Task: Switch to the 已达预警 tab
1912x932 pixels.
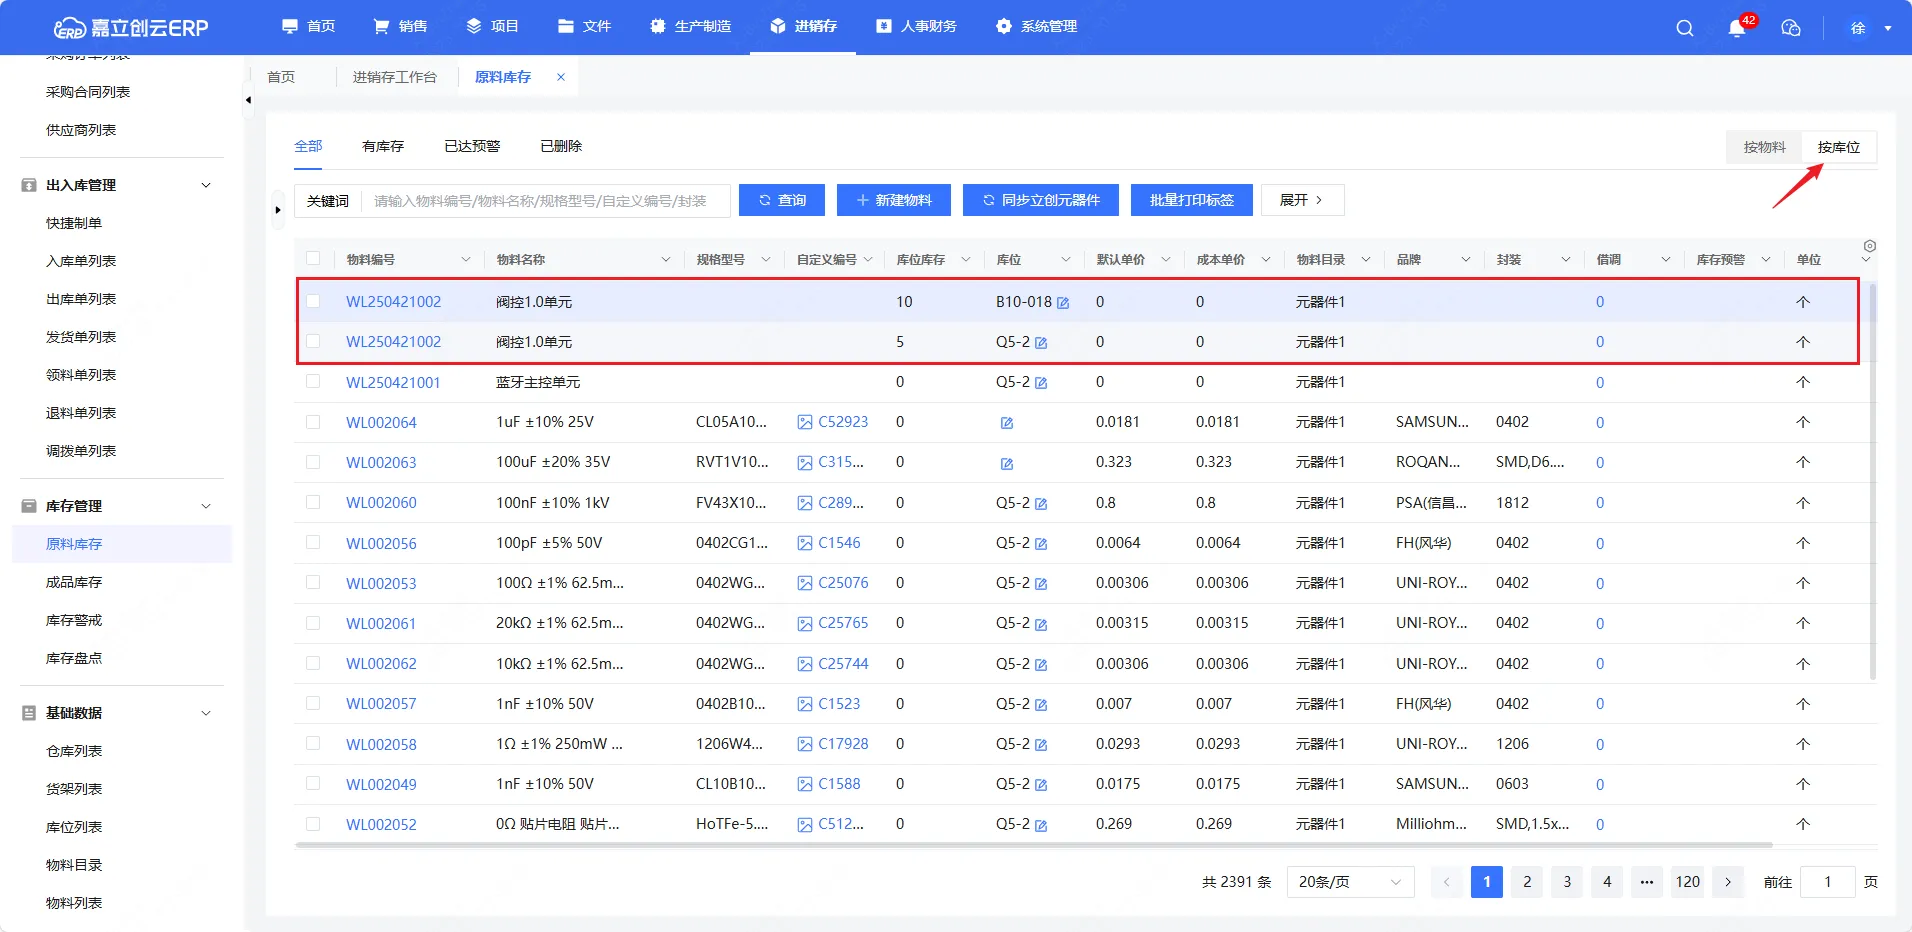Action: point(472,146)
